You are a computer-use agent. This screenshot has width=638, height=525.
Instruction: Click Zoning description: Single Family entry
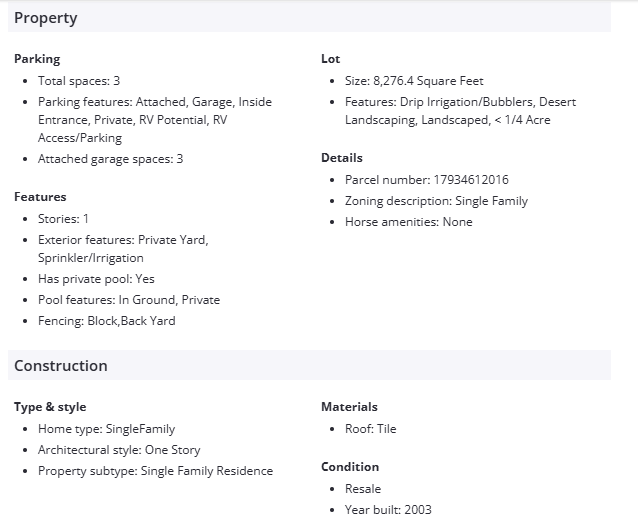436,201
